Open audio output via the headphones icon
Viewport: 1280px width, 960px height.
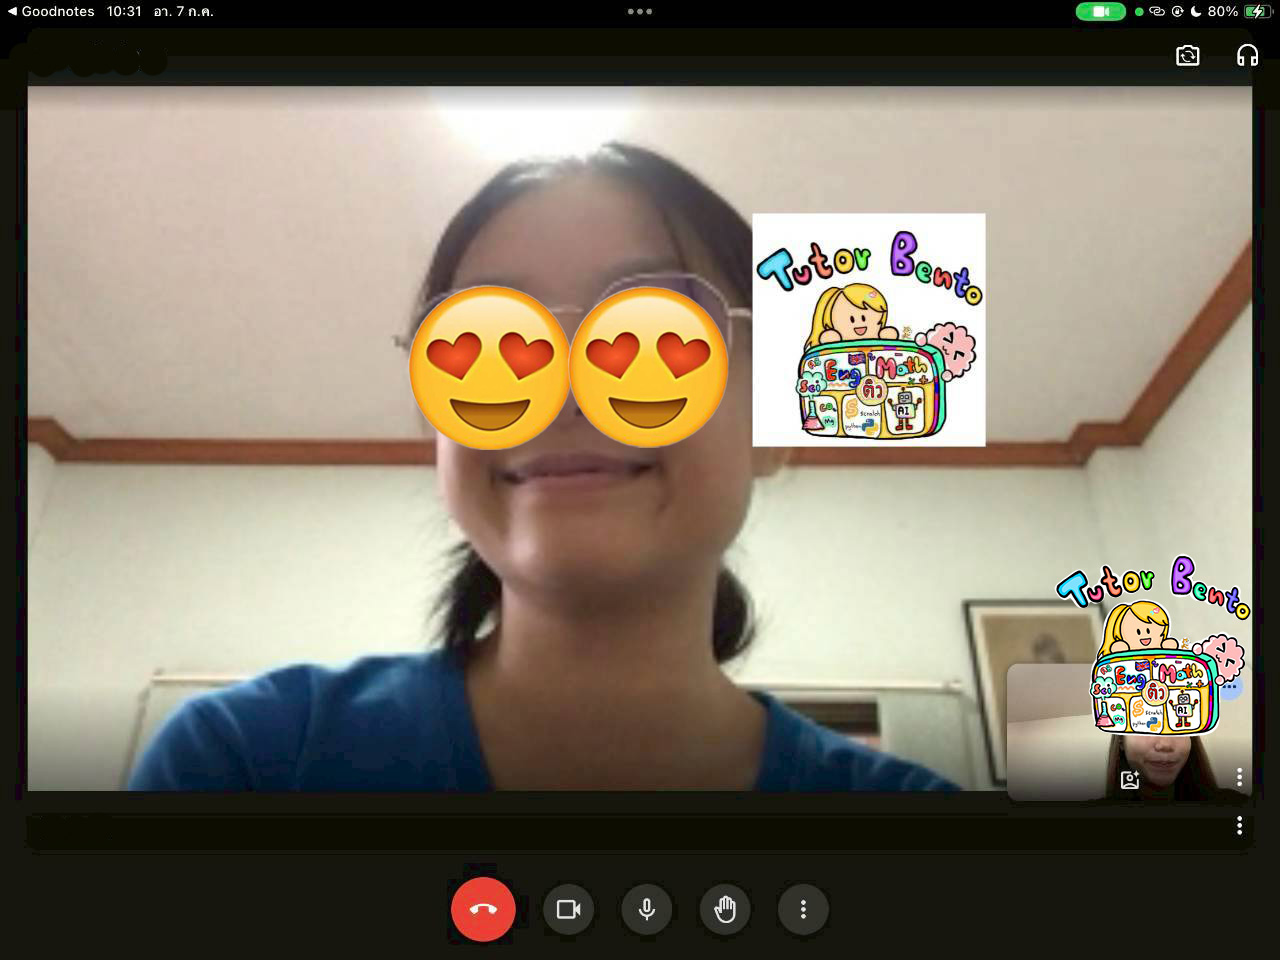pyautogui.click(x=1247, y=56)
